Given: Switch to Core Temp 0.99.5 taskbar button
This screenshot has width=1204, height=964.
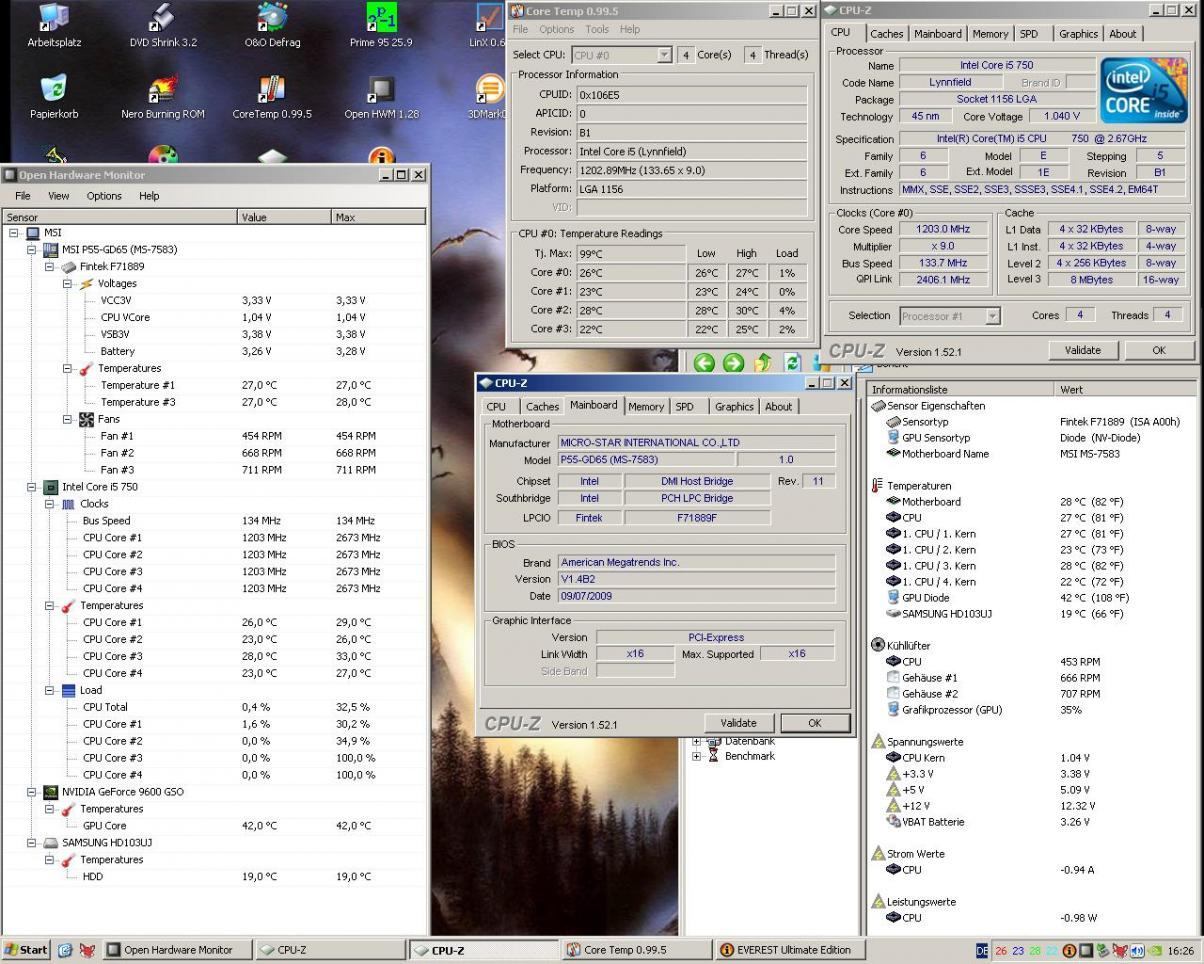Looking at the screenshot, I should pyautogui.click(x=635, y=950).
